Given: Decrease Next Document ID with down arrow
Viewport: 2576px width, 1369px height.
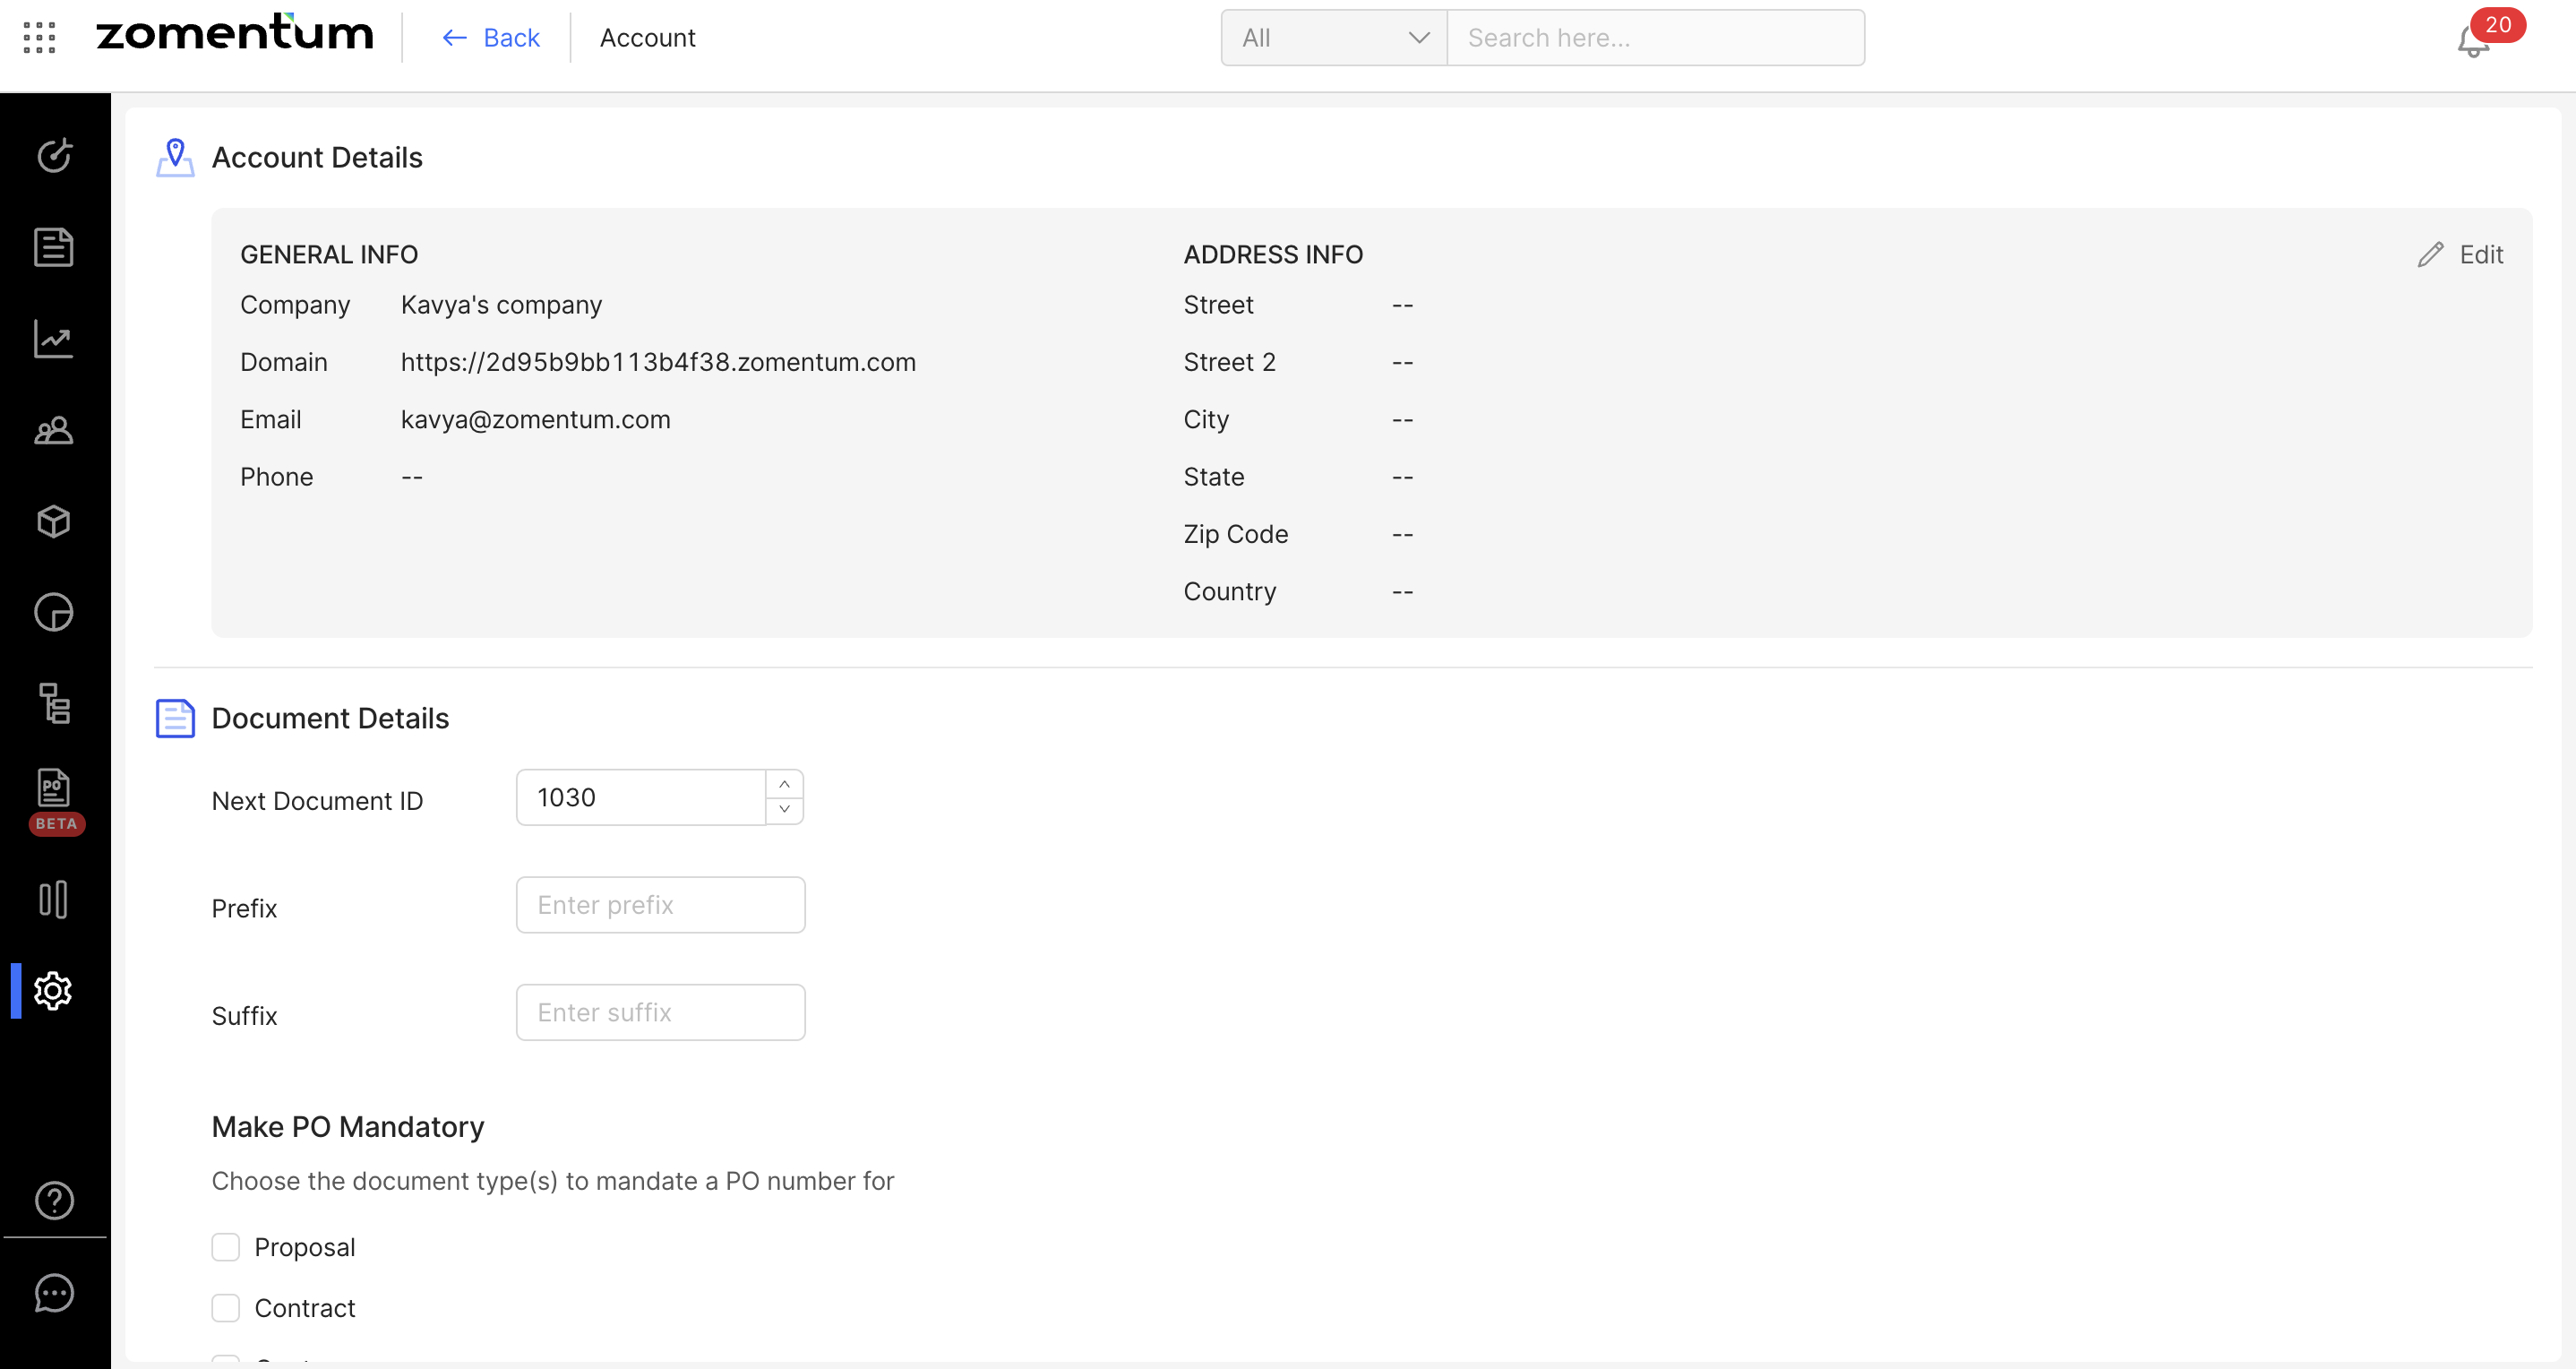Looking at the screenshot, I should [785, 809].
